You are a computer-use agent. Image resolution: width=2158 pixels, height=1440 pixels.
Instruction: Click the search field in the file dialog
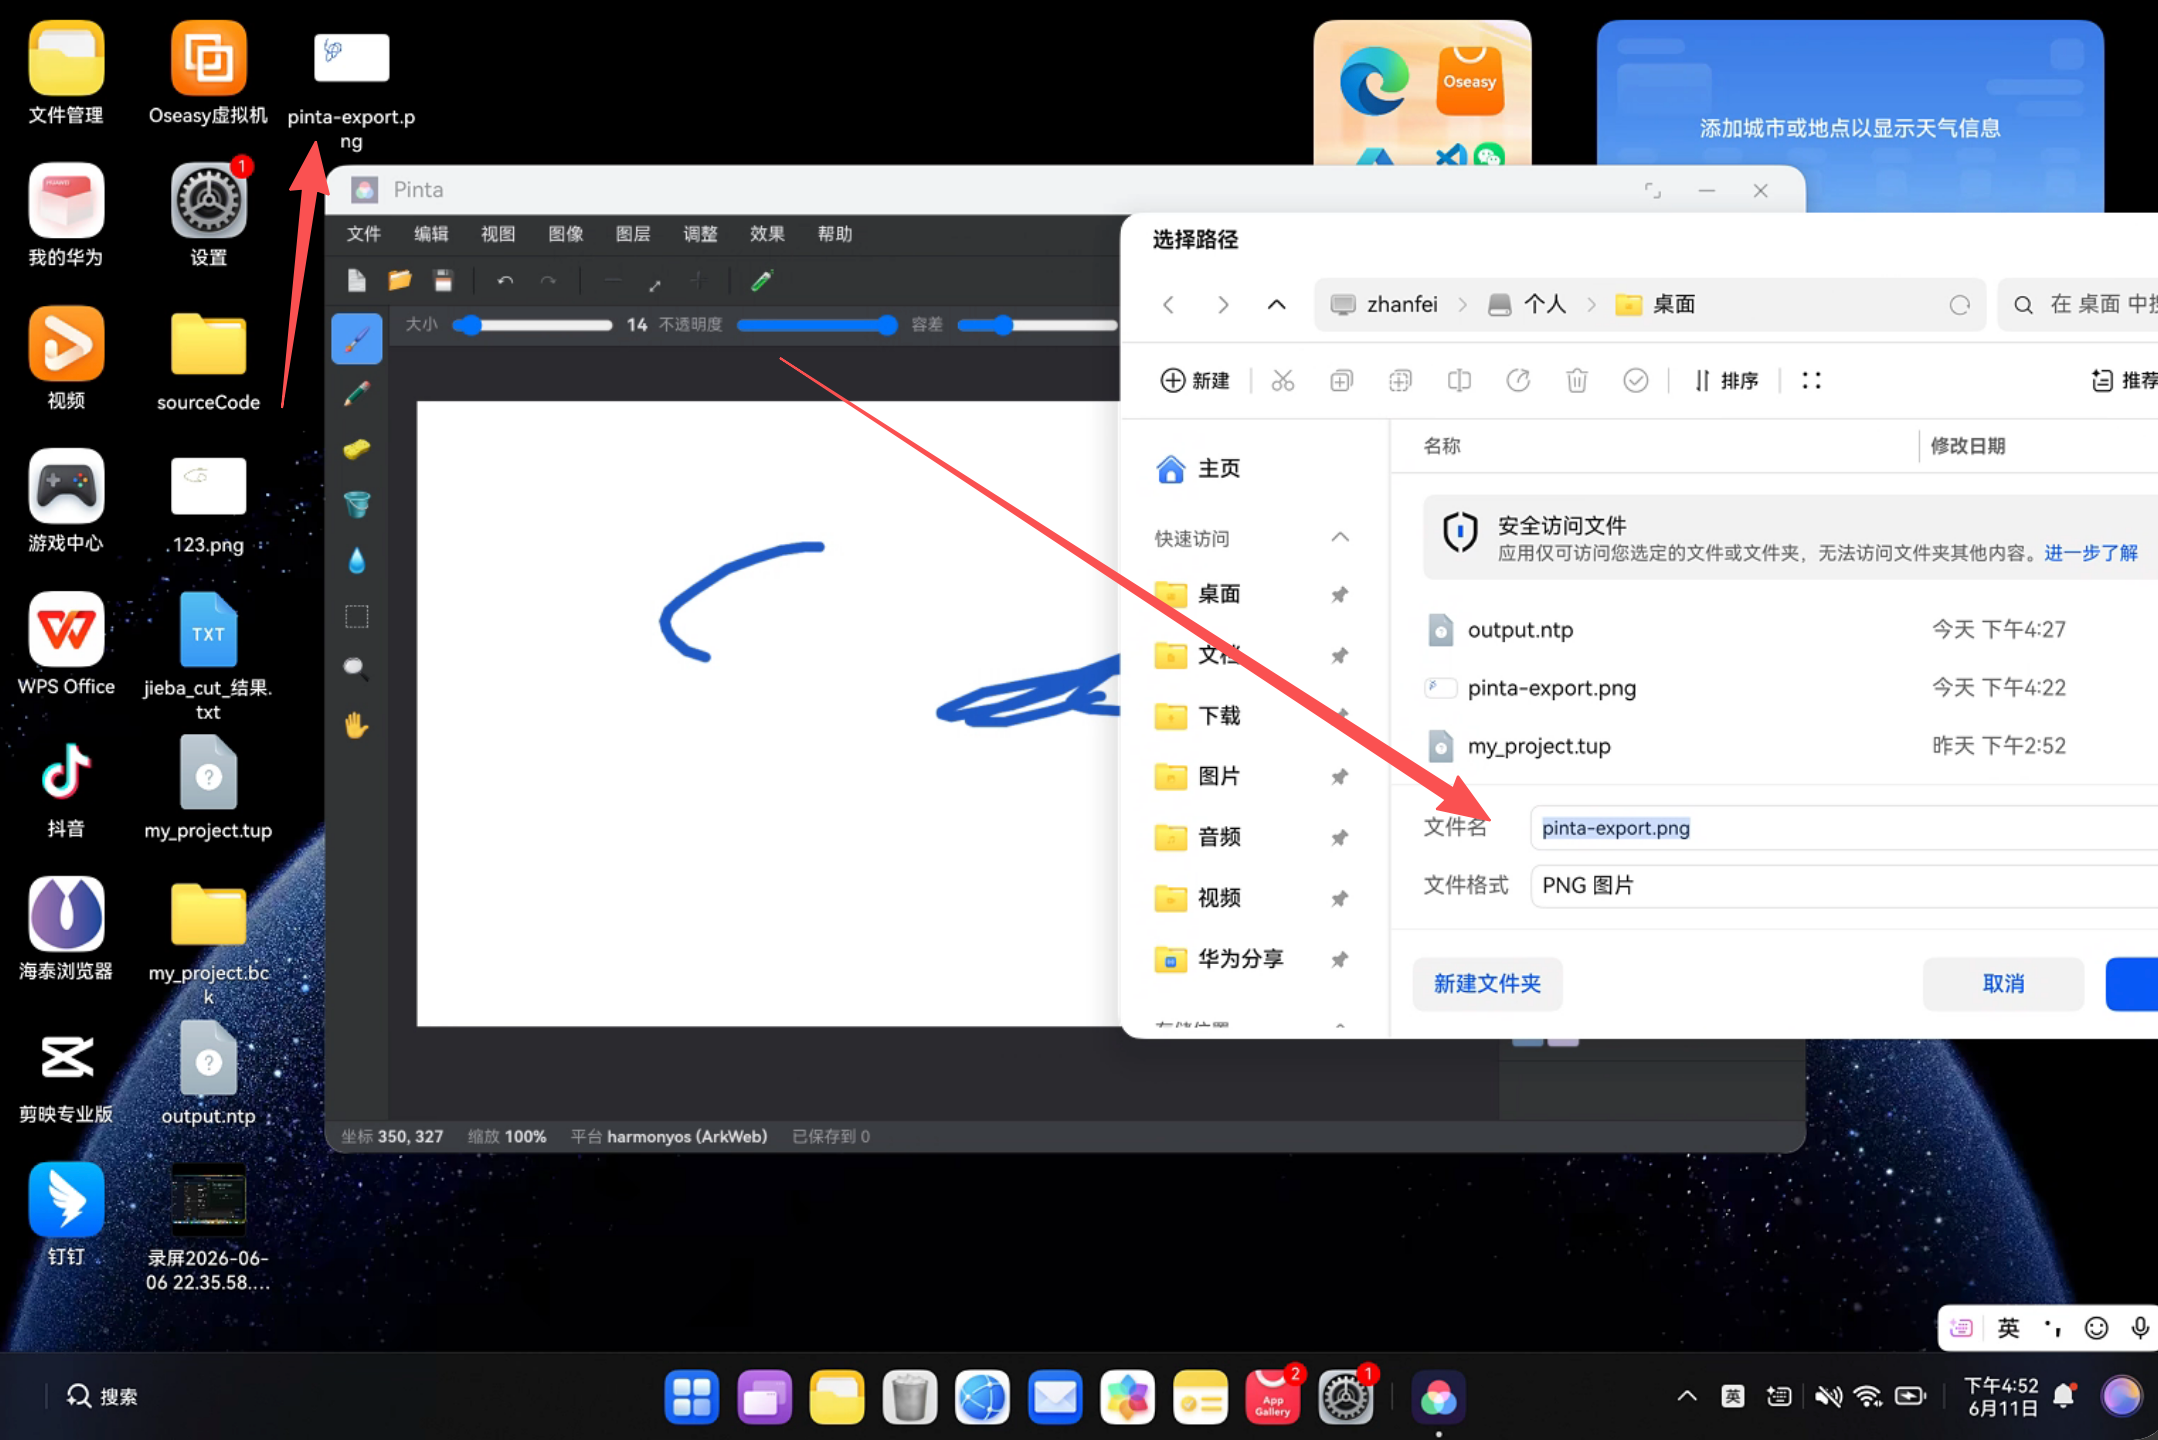[x=2078, y=305]
